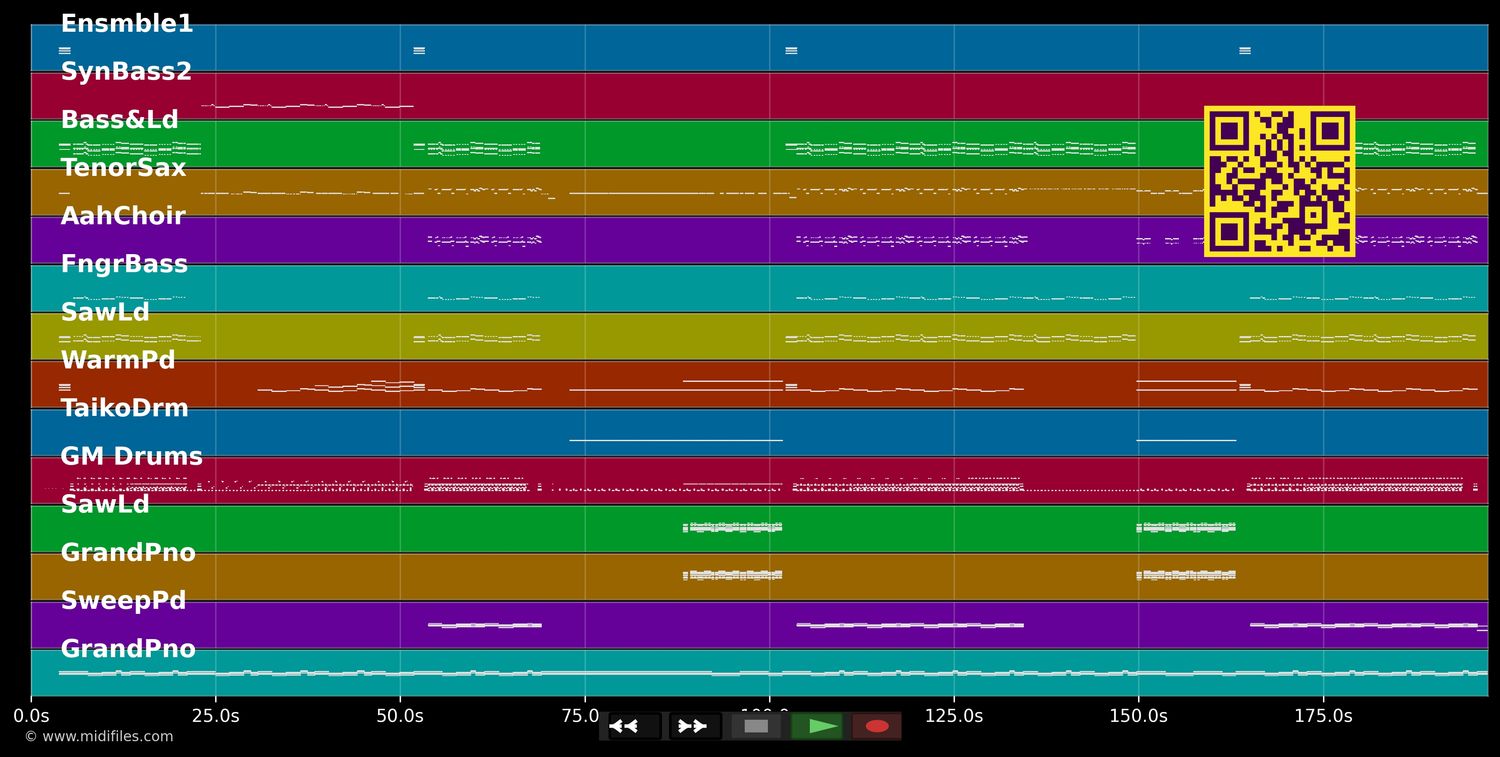The image size is (1500, 757).
Task: Select the WarmPd track label
Action: point(118,360)
